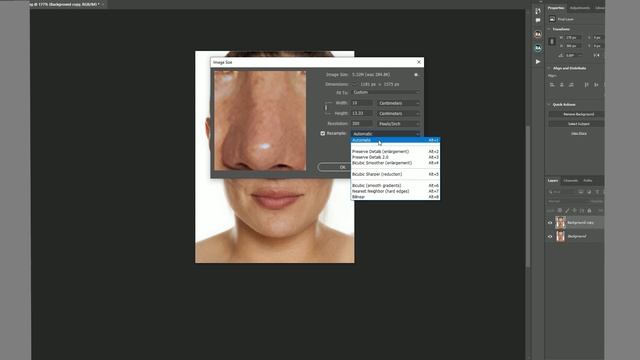Click the pixel layer filter icon in Layers

pyautogui.click(x=581, y=192)
